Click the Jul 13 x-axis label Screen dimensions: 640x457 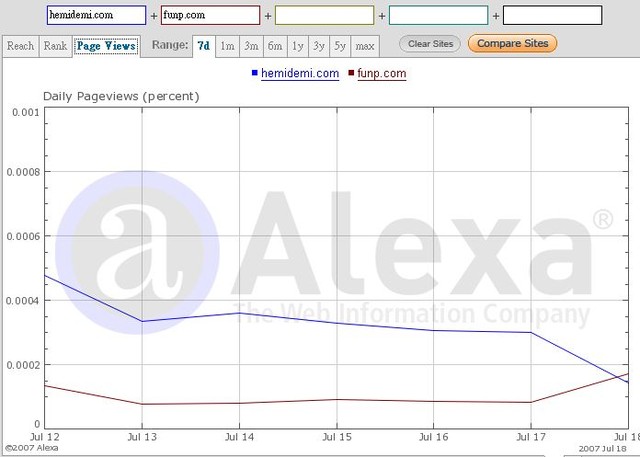pos(142,437)
